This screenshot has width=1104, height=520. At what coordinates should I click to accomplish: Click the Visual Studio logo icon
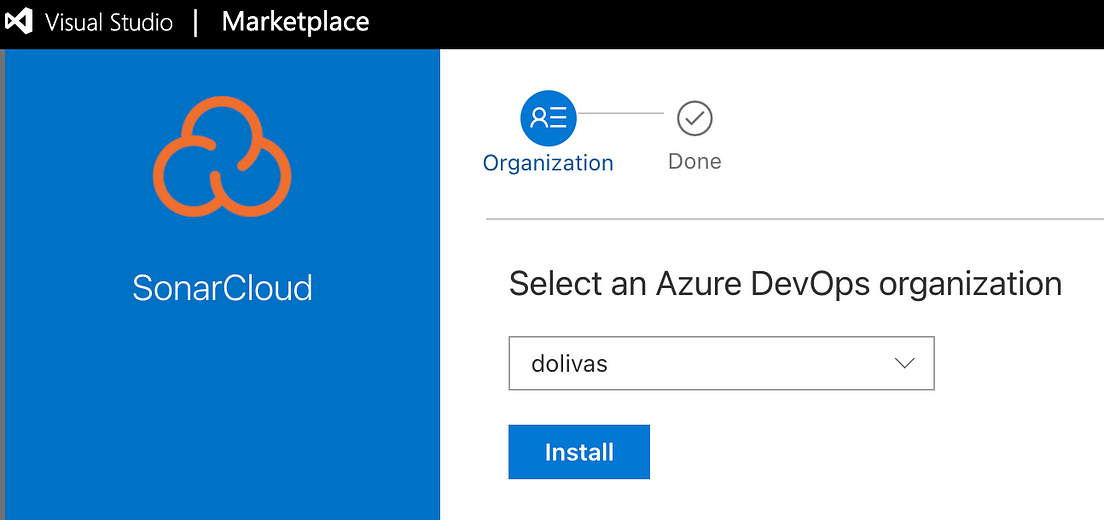[18, 22]
